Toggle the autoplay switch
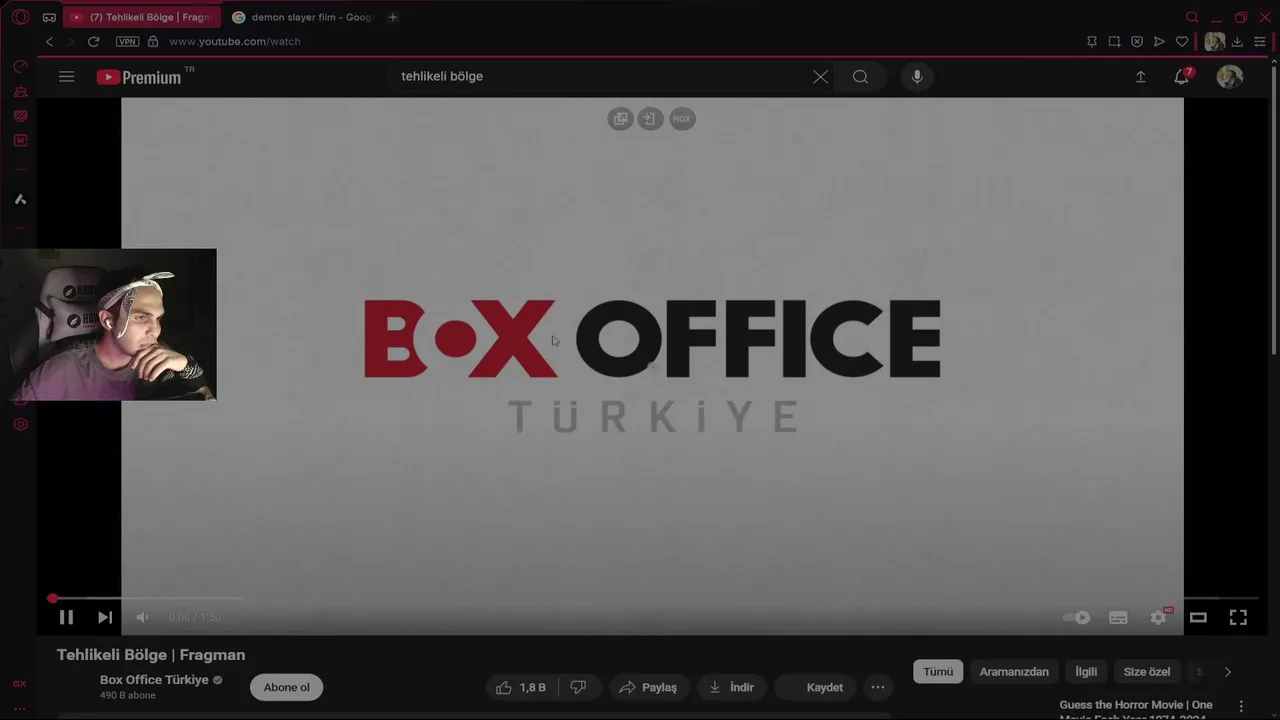Viewport: 1280px width, 720px height. 1076,617
